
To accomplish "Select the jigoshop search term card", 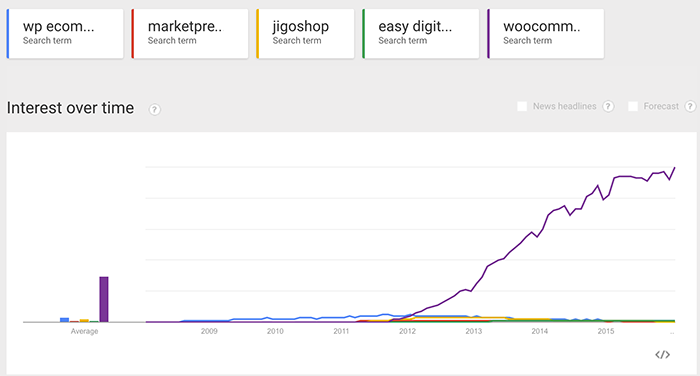I will pos(305,33).
